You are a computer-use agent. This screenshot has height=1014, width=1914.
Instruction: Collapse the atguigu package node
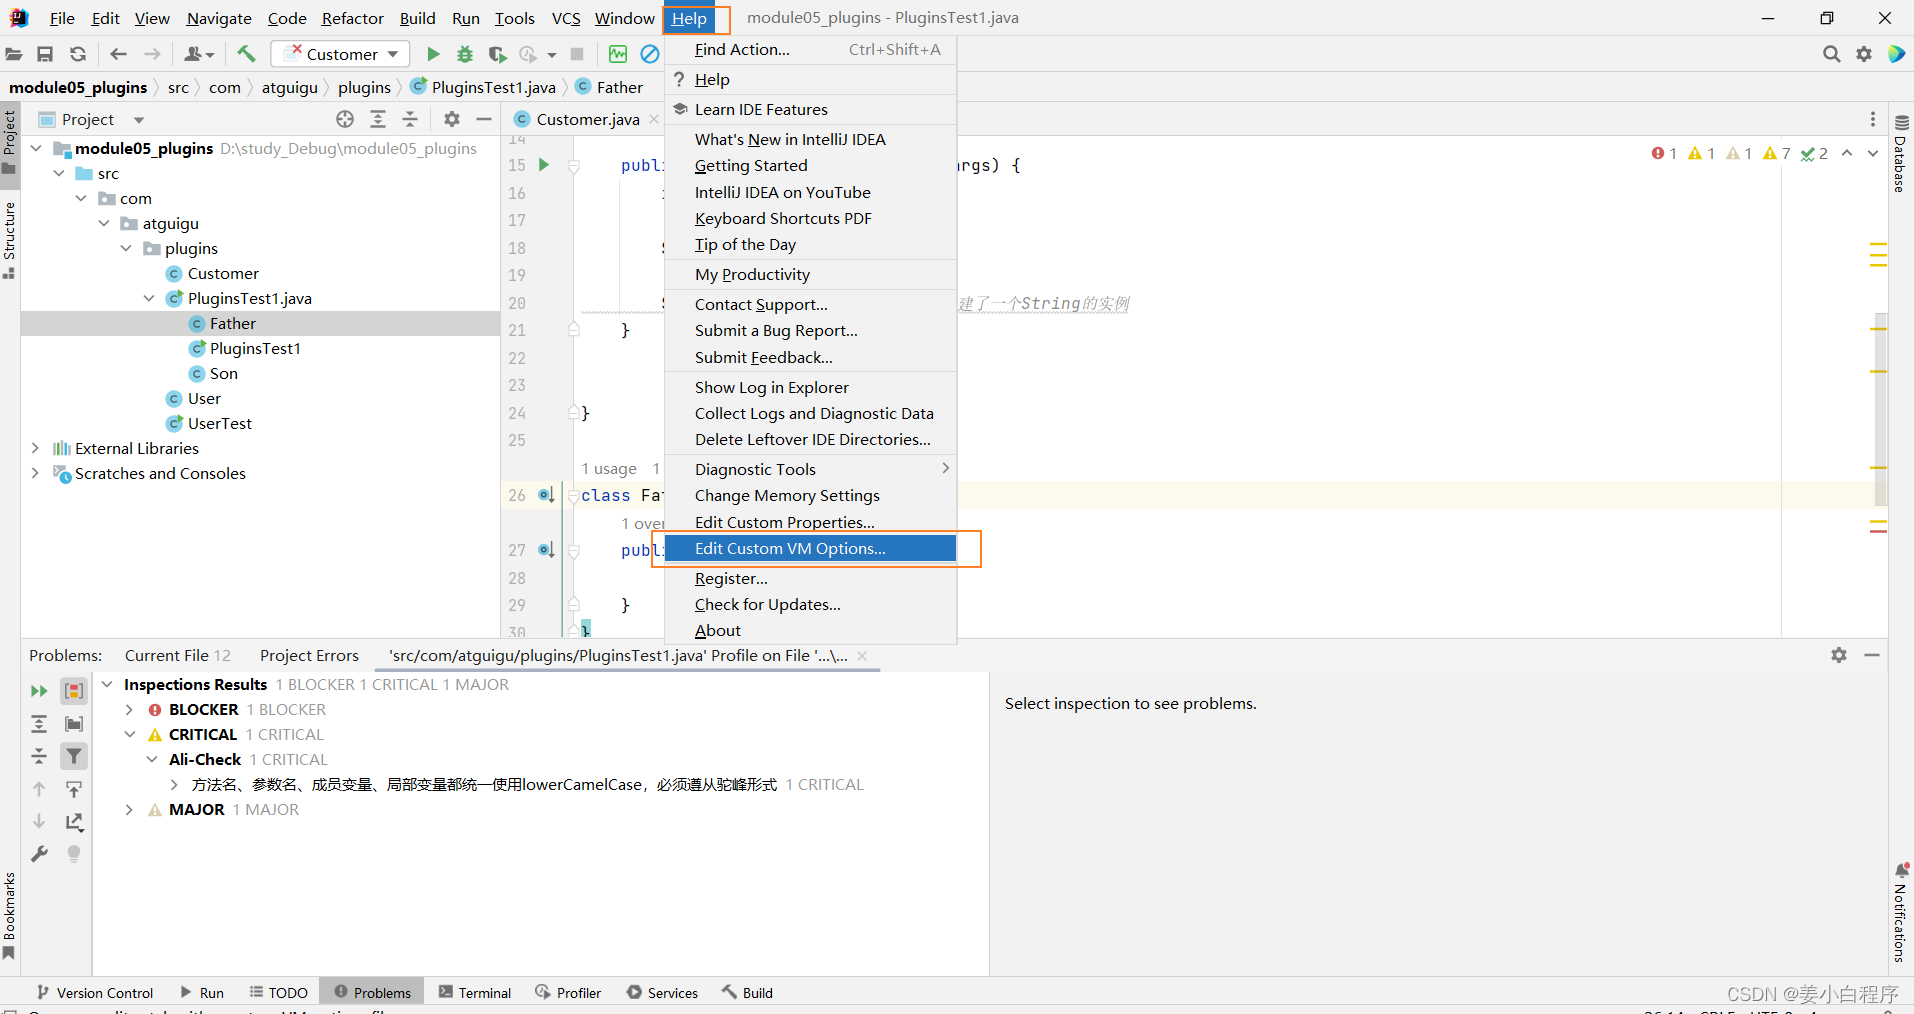tap(104, 223)
